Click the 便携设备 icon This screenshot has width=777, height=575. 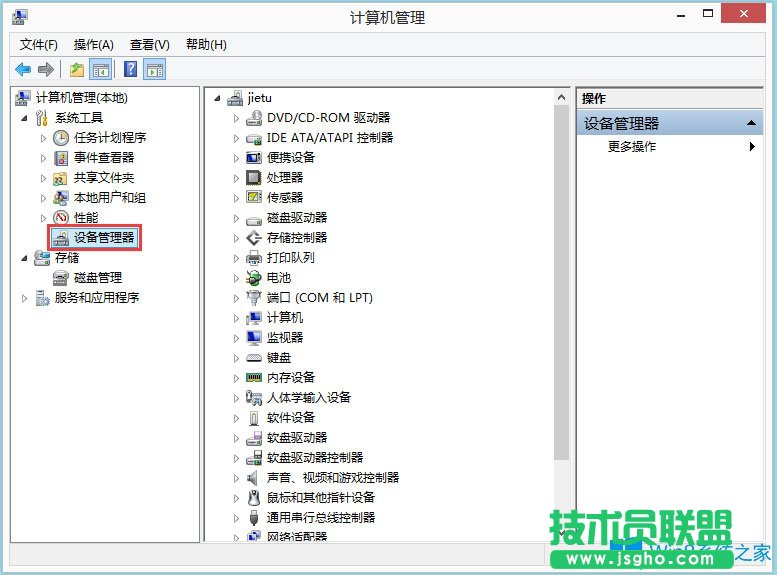(254, 158)
